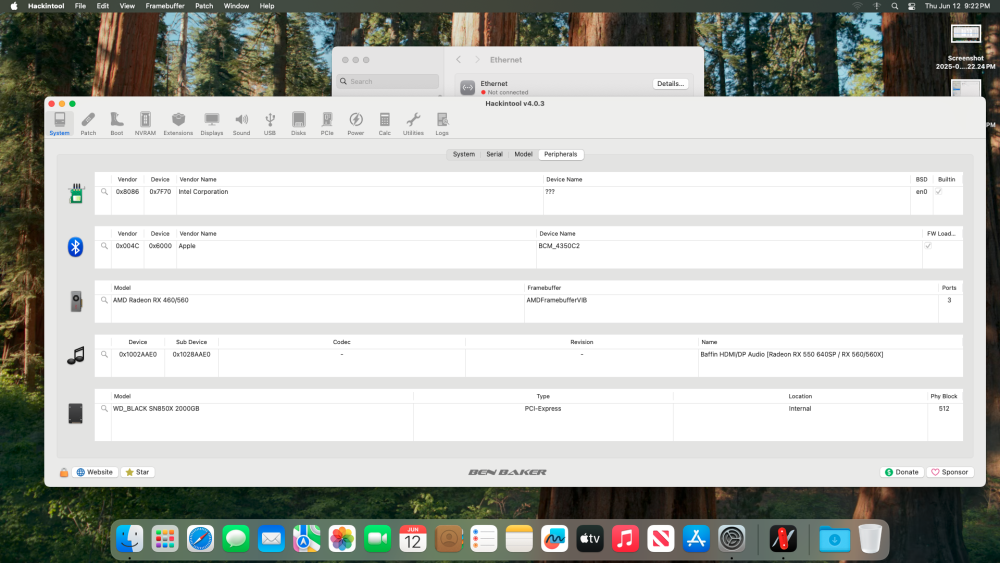Open the Disks section
Screen dimensions: 1000x563
[298, 124]
